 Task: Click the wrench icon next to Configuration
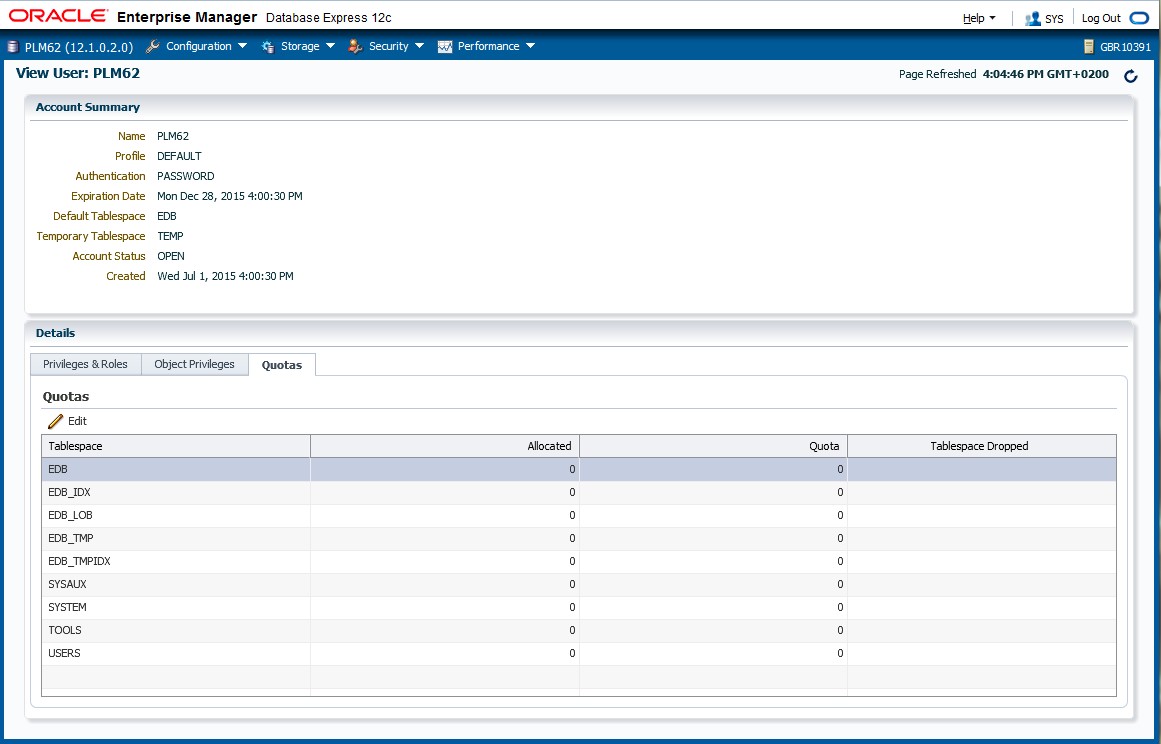click(x=153, y=47)
